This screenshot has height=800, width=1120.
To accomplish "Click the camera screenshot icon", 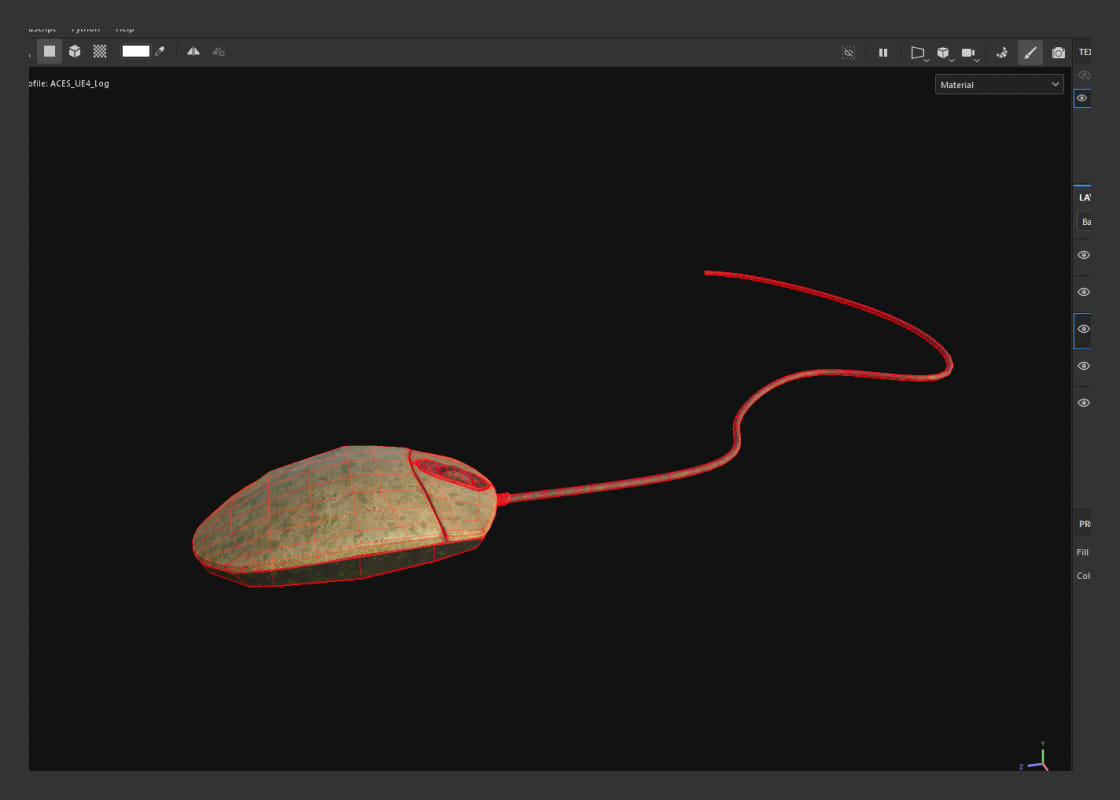I will point(1058,51).
